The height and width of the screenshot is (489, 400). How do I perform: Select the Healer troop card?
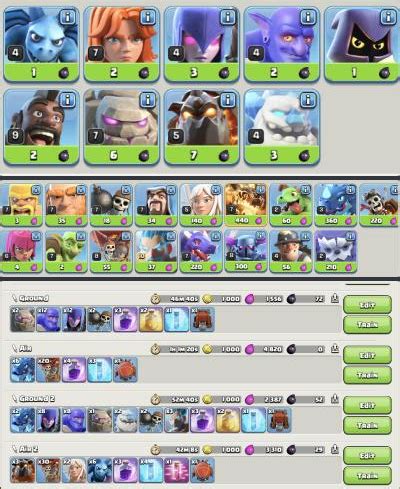(x=201, y=205)
